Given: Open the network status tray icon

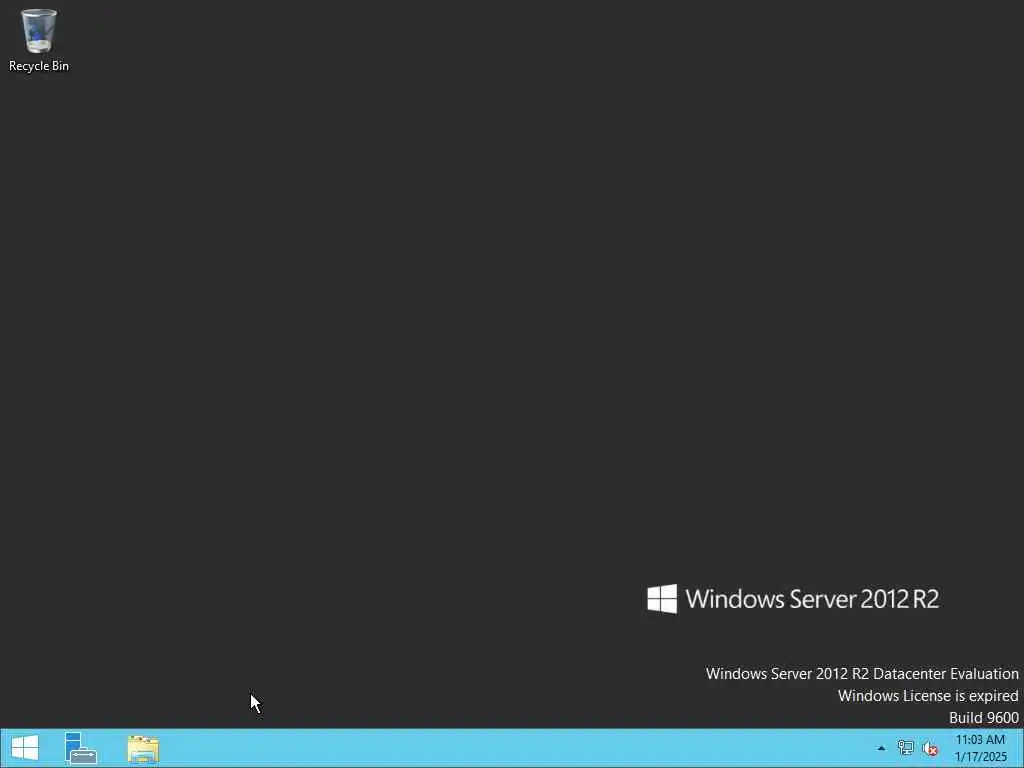Looking at the screenshot, I should [x=905, y=748].
